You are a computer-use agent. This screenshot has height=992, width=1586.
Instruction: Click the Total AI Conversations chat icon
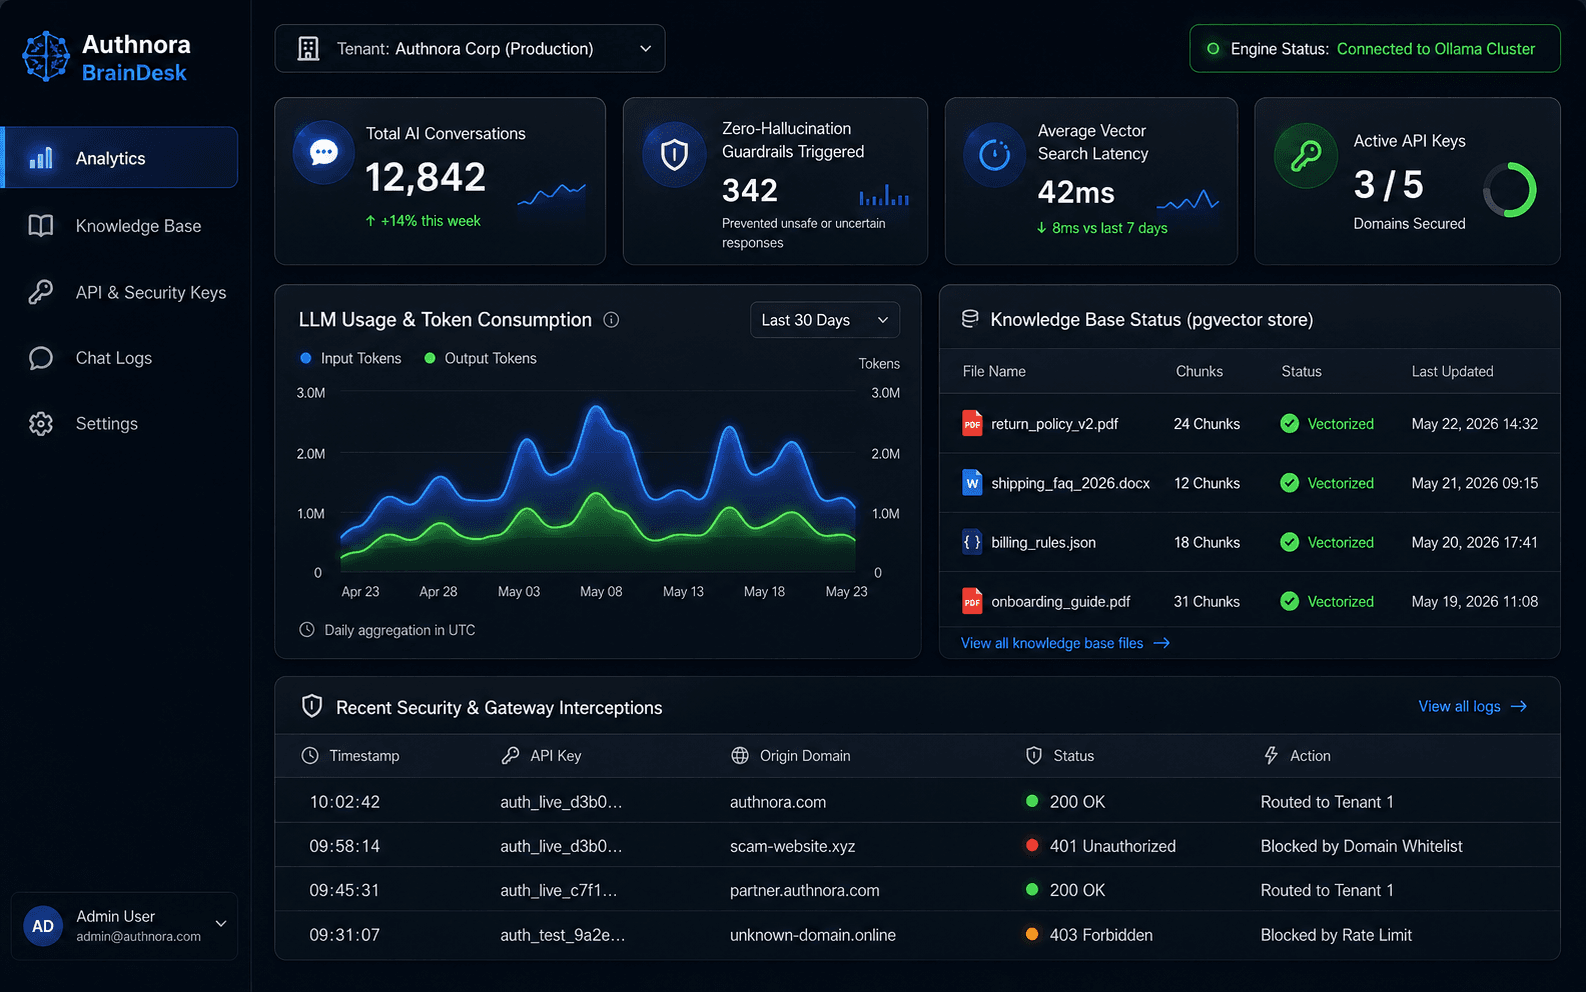point(324,152)
